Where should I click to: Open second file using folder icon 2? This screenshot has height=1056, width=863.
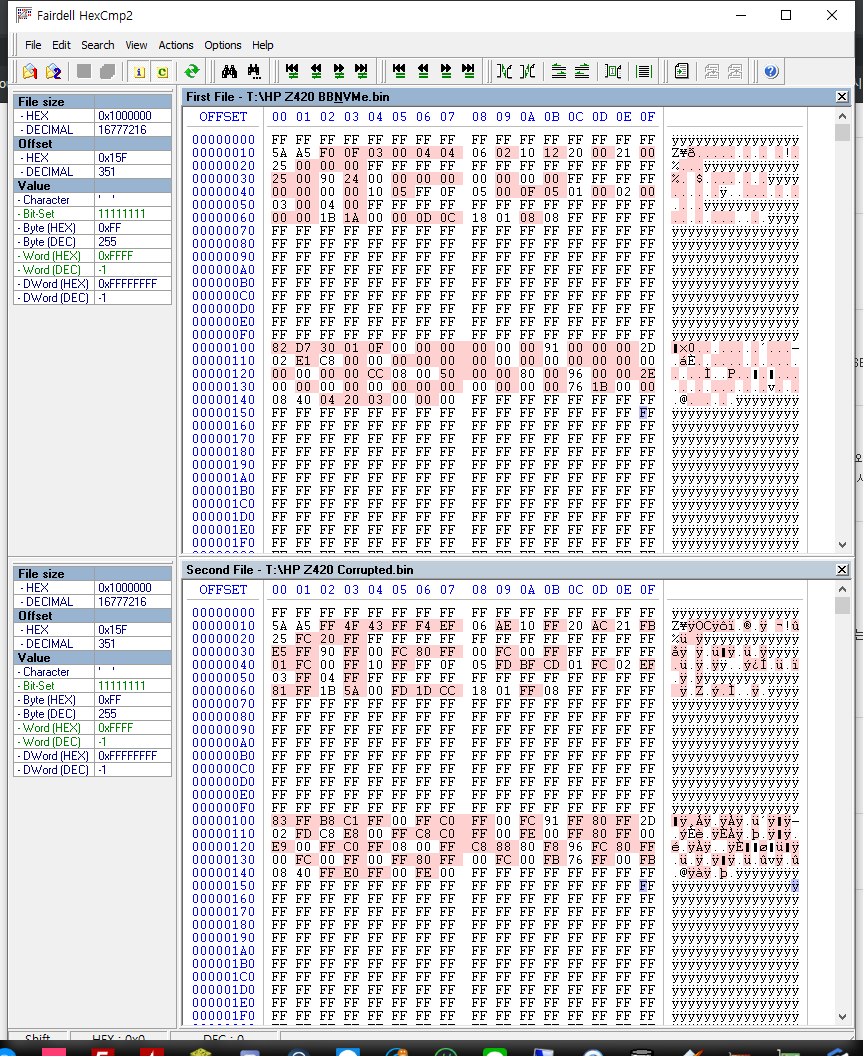(53, 71)
